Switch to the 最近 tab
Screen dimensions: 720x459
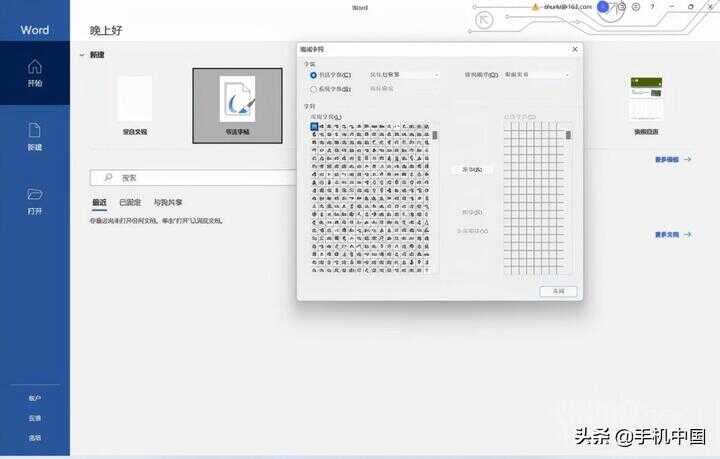point(100,202)
